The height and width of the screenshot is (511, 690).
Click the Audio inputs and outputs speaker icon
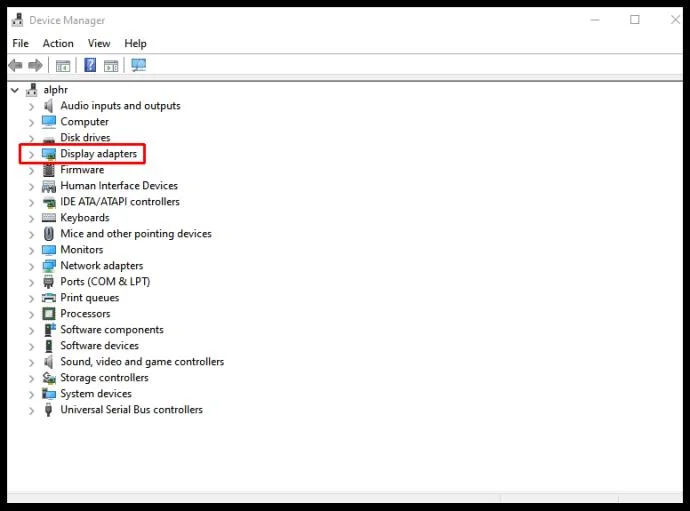(48, 106)
